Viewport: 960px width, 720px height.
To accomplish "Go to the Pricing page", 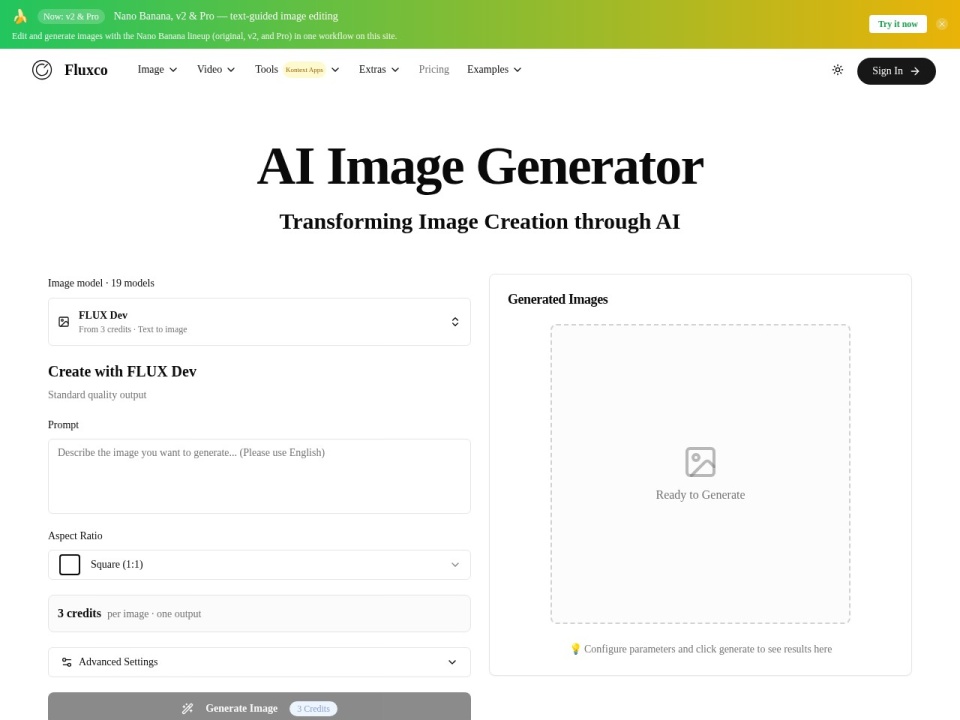I will point(433,69).
